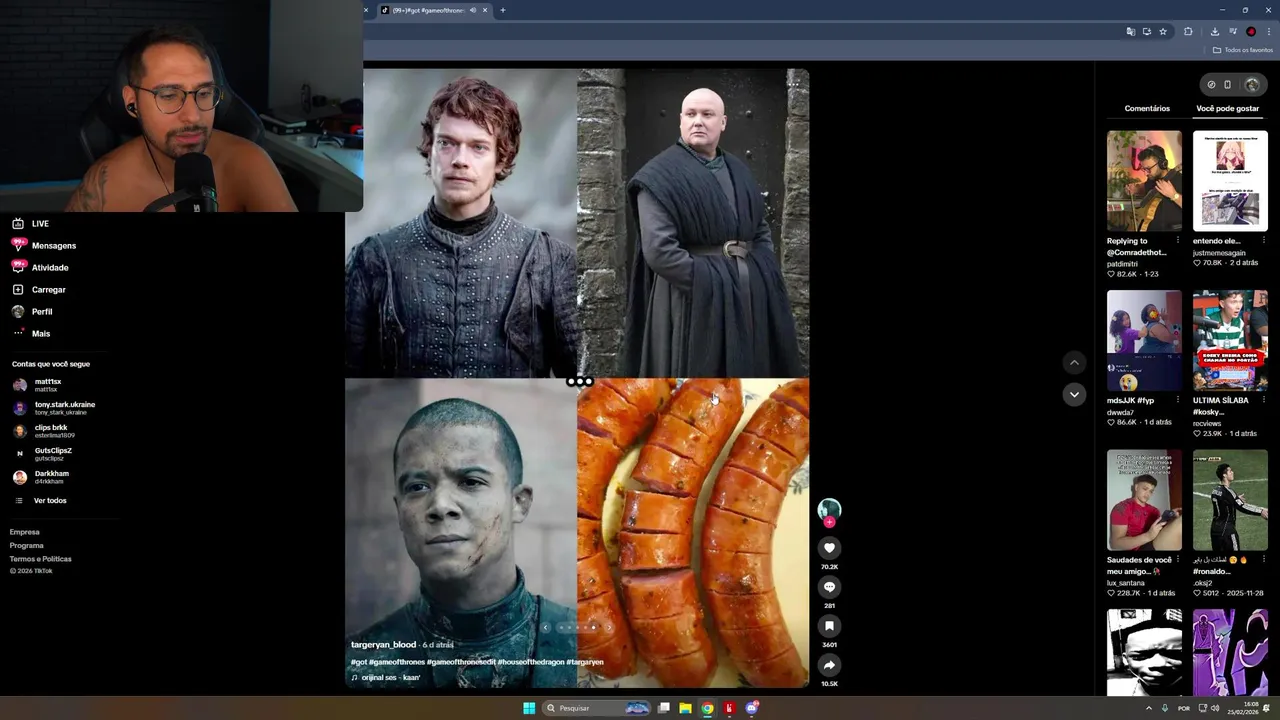This screenshot has height=720, width=1280.
Task: Open the Programa footer link
Action: [27, 546]
